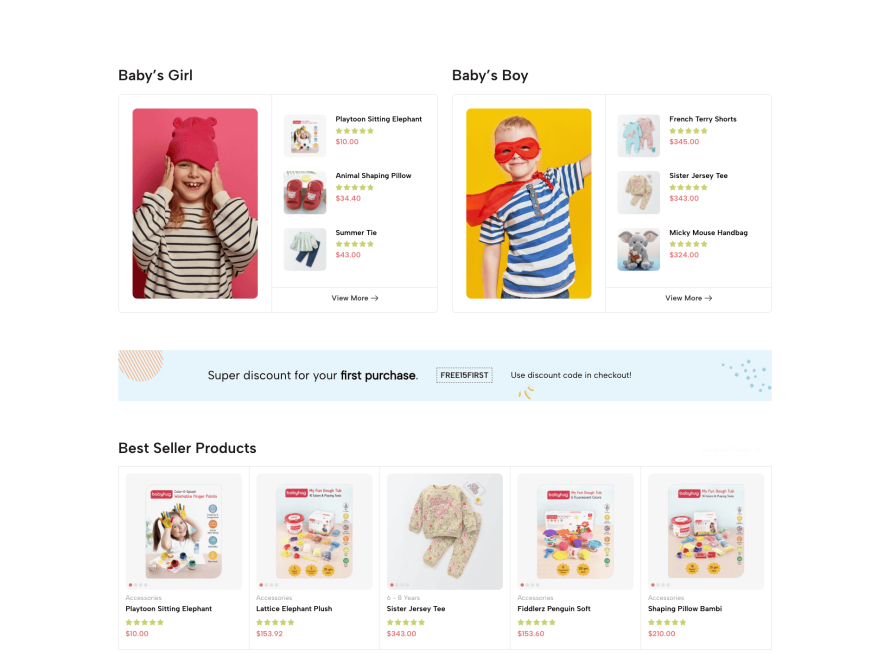Click Accessories category above Fiddlerz Penguin Soft
The image size is (890, 664).
coord(535,598)
